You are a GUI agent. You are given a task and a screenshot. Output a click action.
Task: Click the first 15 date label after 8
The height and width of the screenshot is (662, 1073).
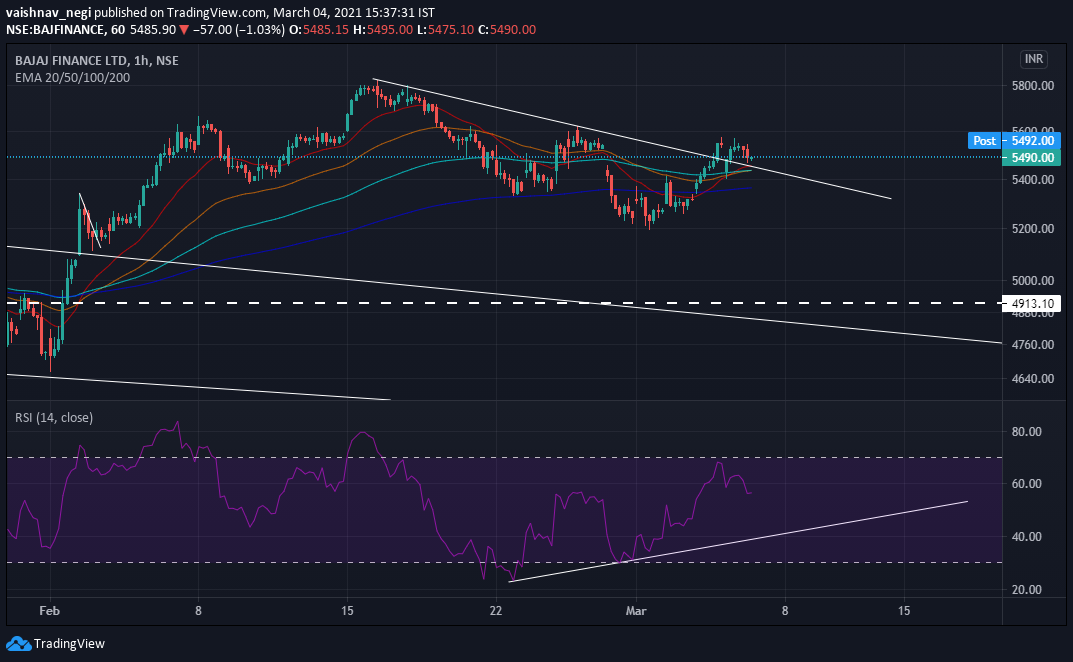click(x=347, y=610)
